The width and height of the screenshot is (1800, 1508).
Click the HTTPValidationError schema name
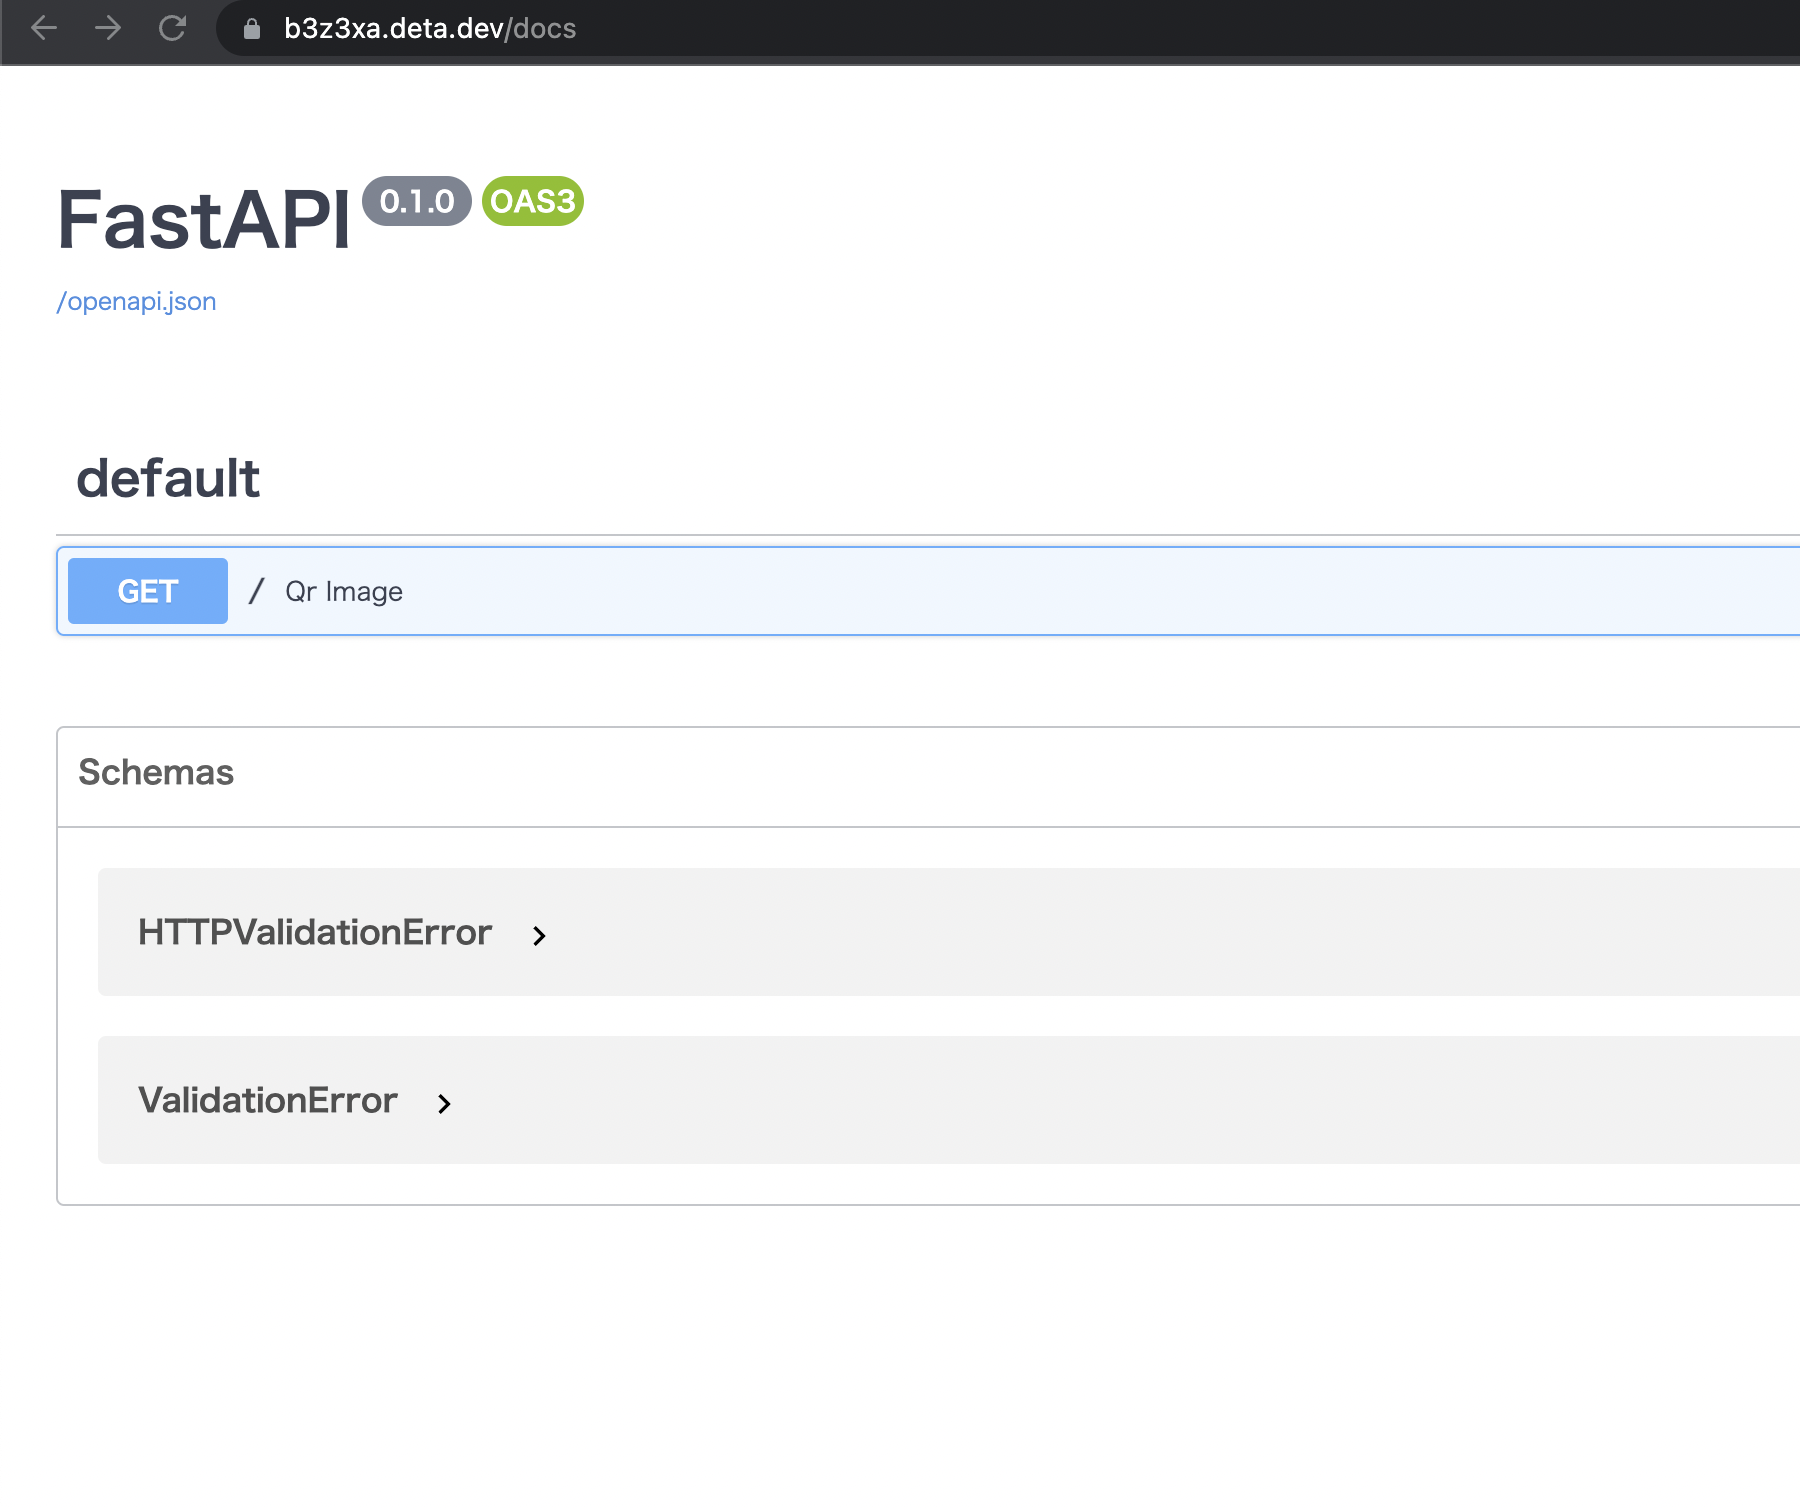point(315,932)
